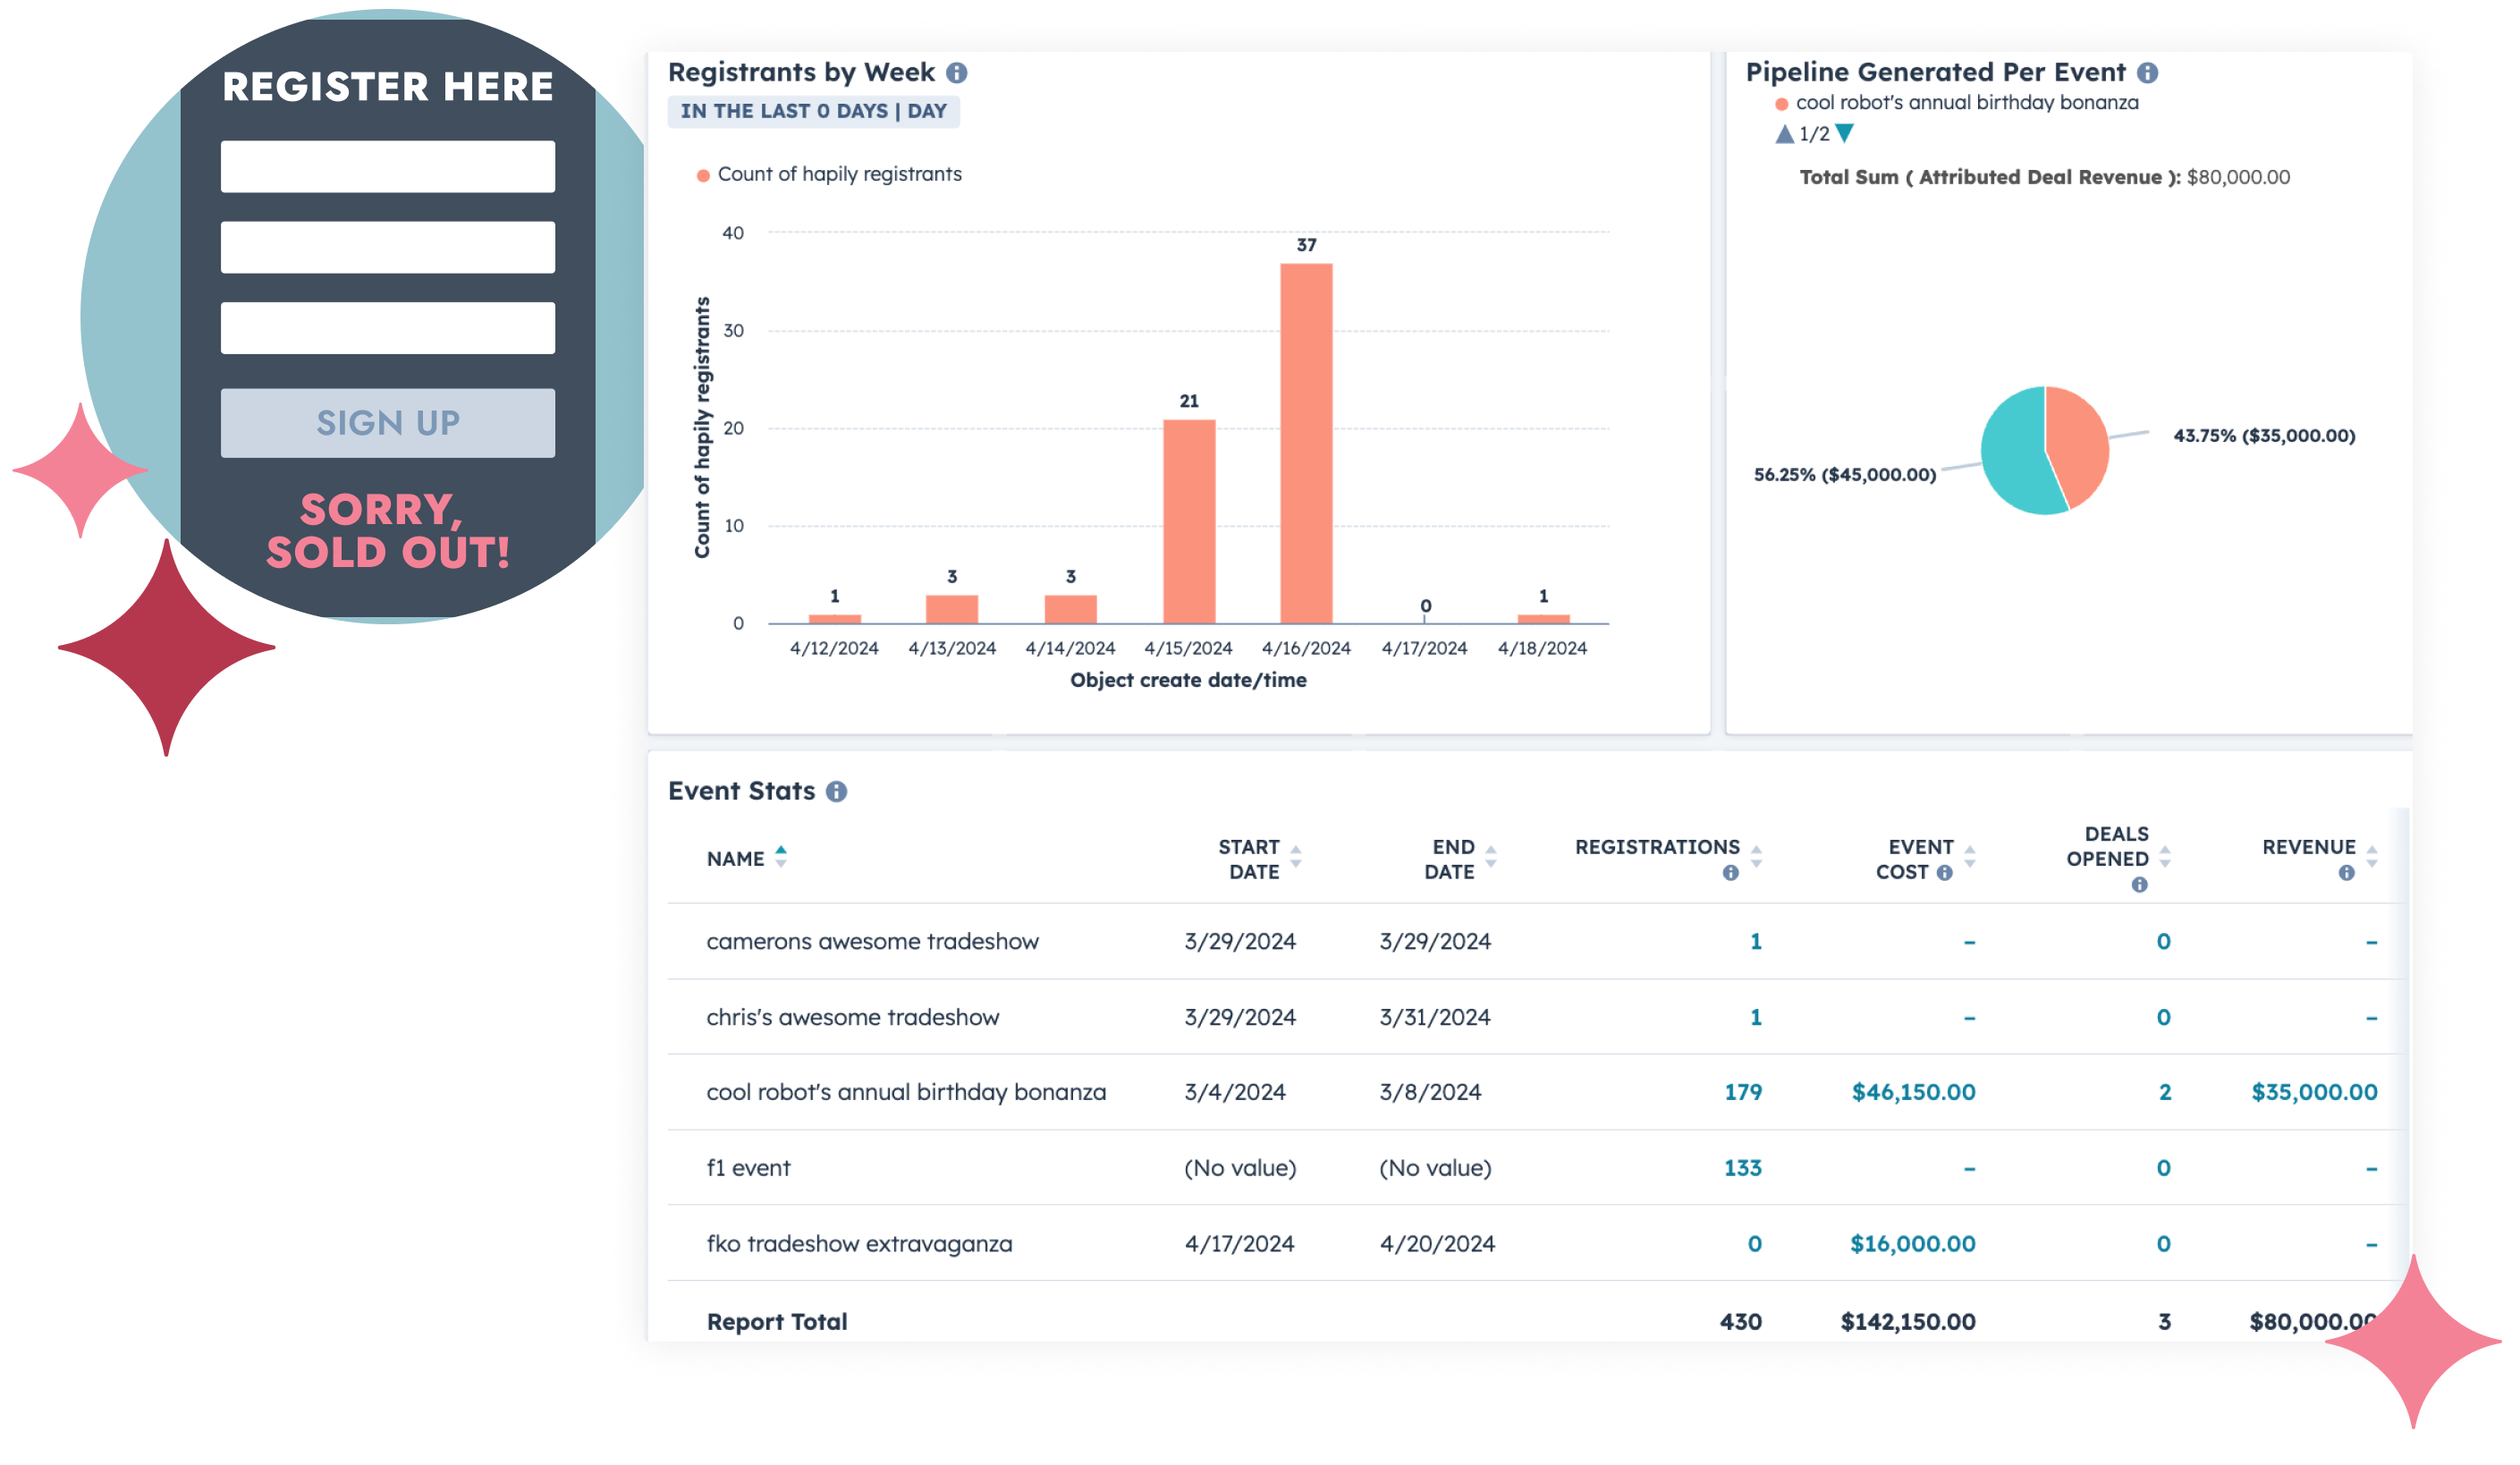Select f1 event row name
The image size is (2520, 1465).
click(x=749, y=1169)
